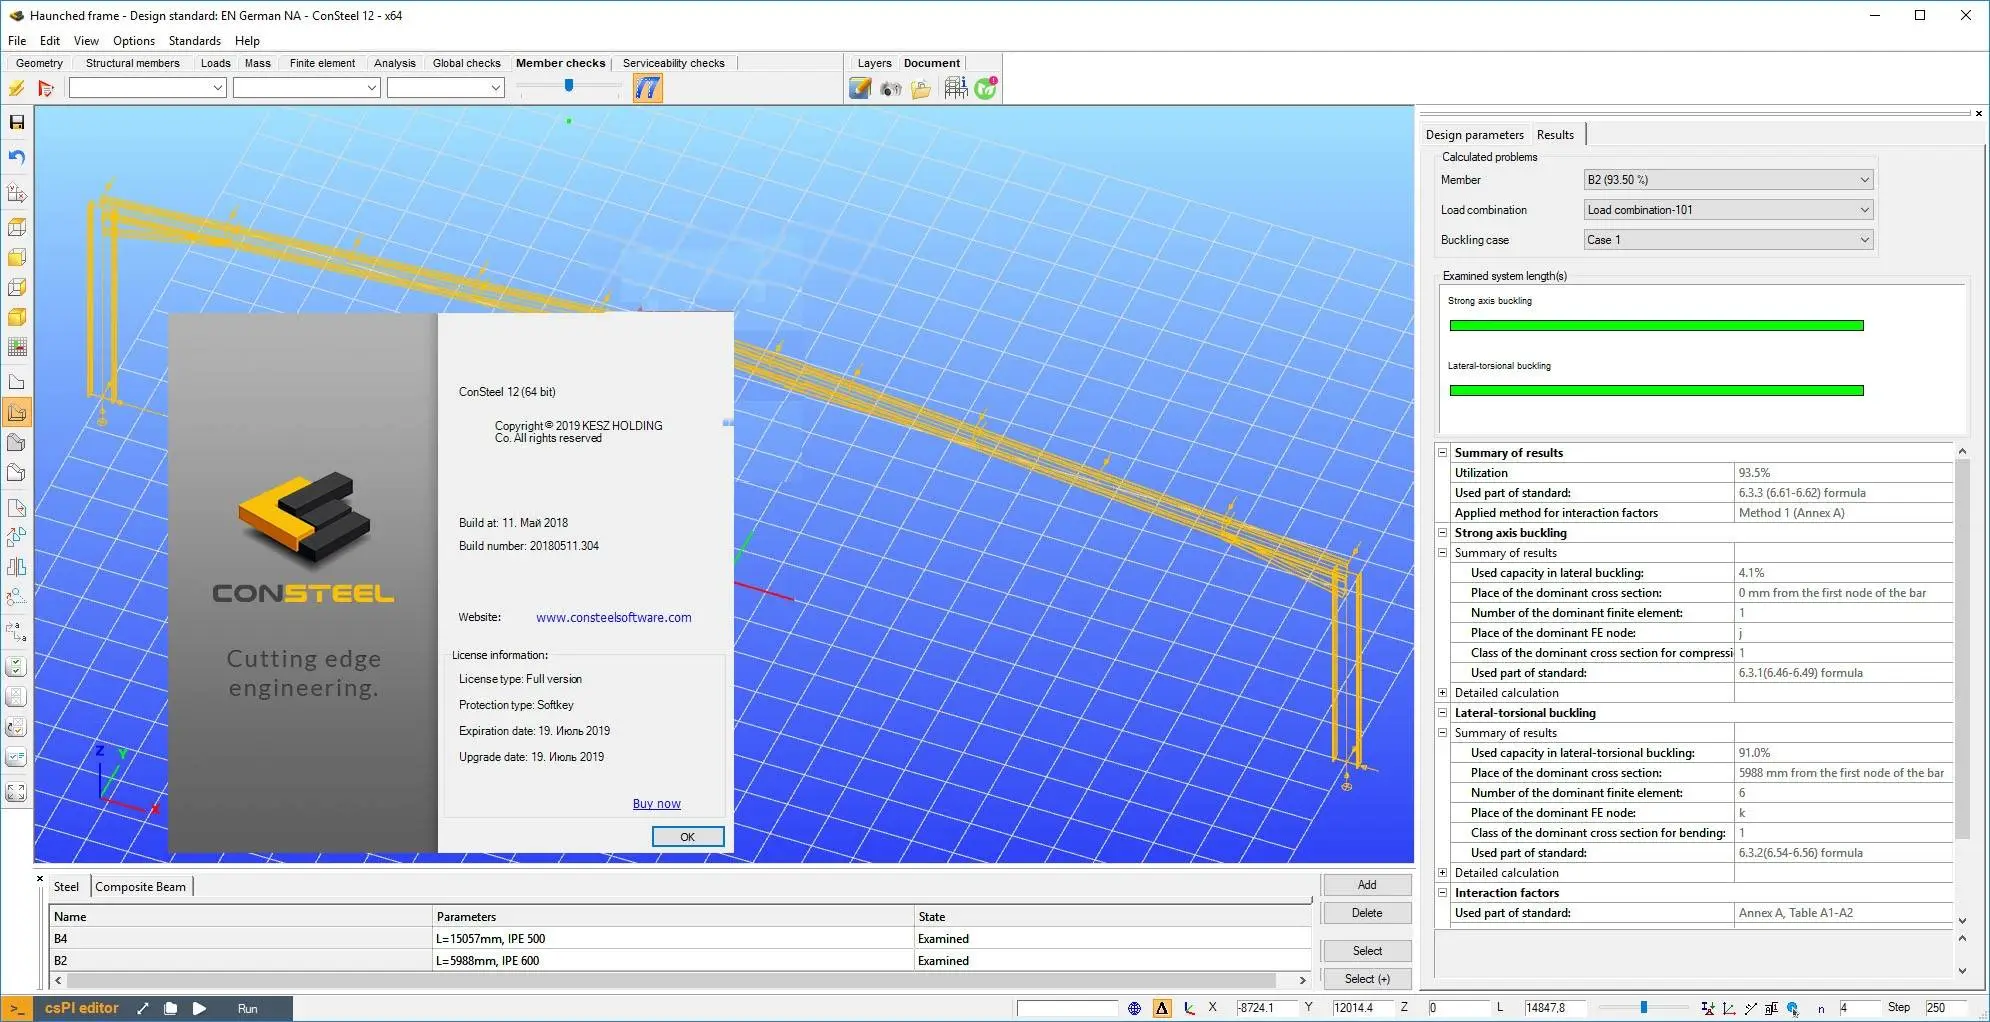The height and width of the screenshot is (1022, 1990).
Task: Collapse the Strong axis buckling section
Action: (x=1443, y=533)
